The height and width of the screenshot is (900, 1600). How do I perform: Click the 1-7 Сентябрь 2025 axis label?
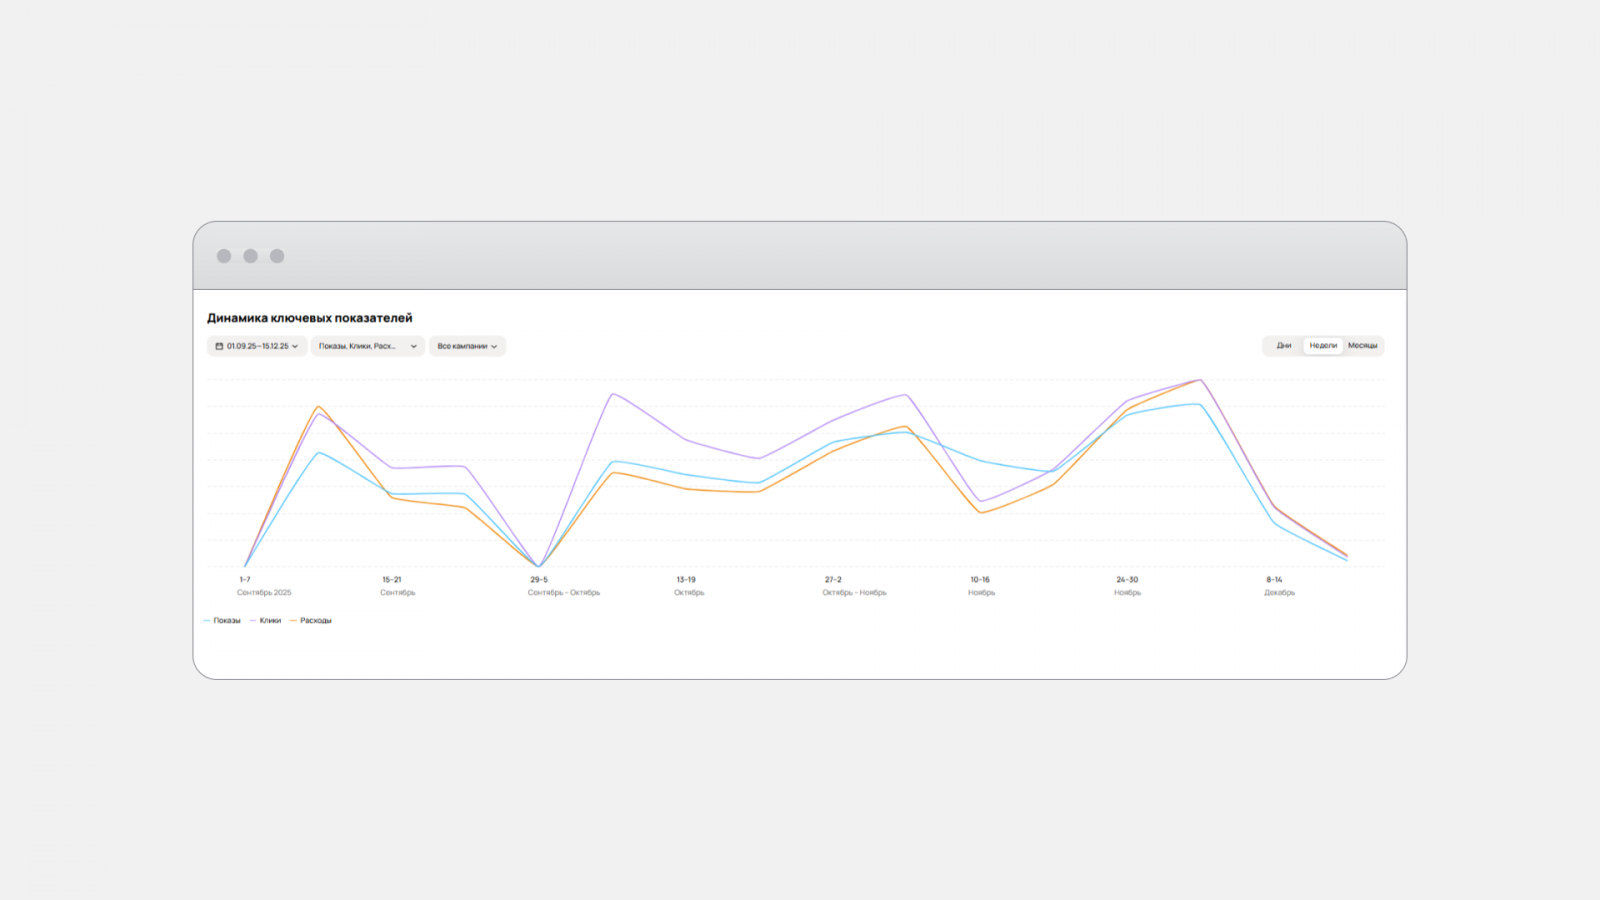(x=245, y=580)
